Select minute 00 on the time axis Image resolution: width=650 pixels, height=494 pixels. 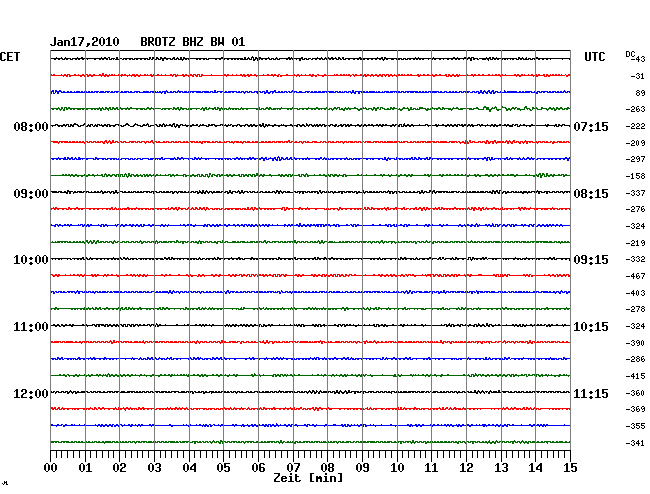coord(51,467)
